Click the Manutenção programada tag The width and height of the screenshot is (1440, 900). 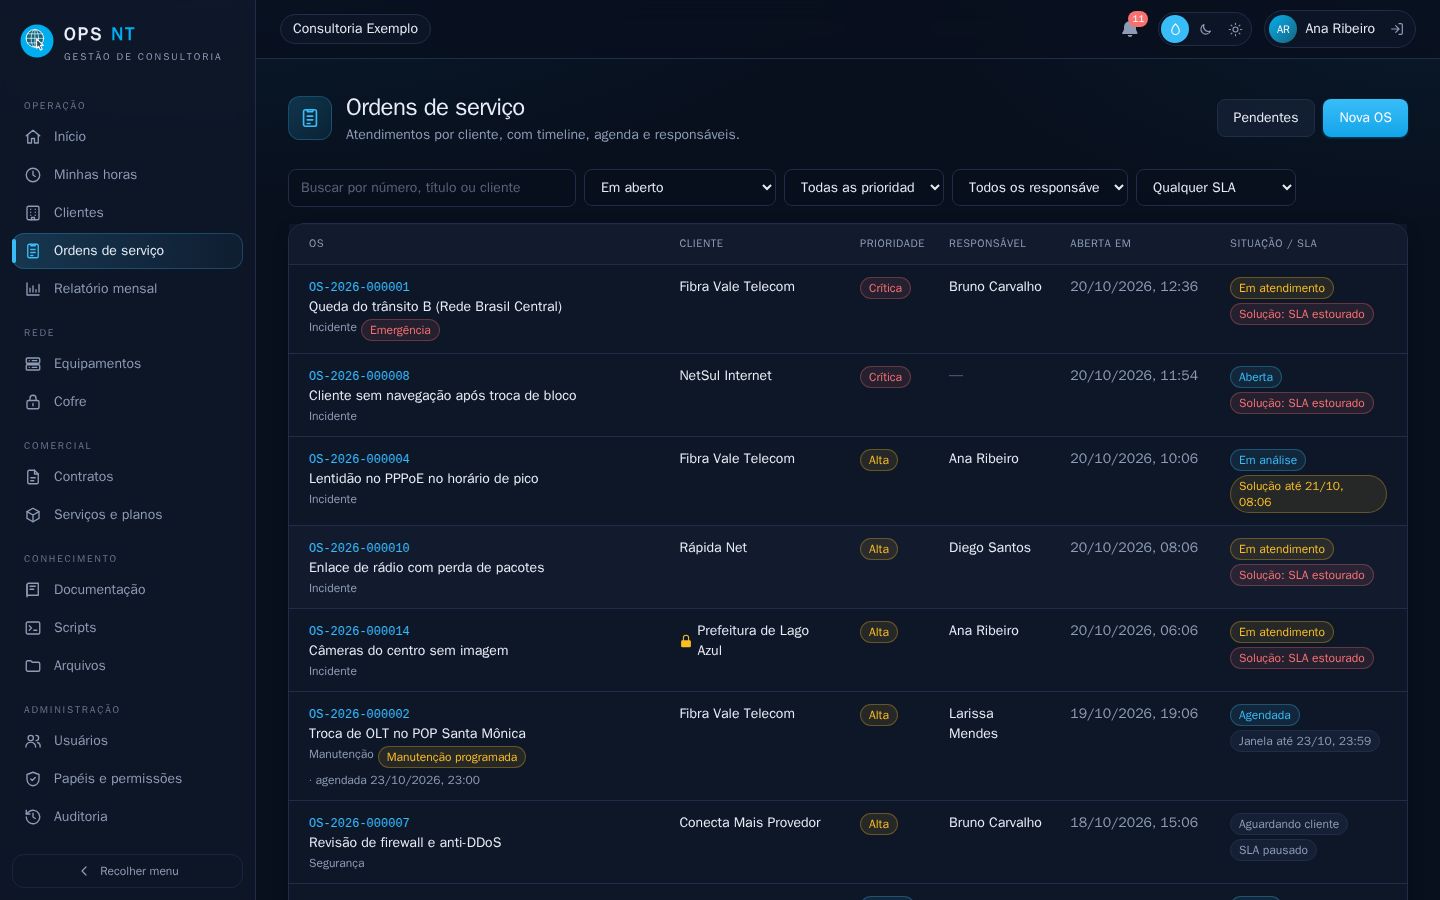pos(452,757)
